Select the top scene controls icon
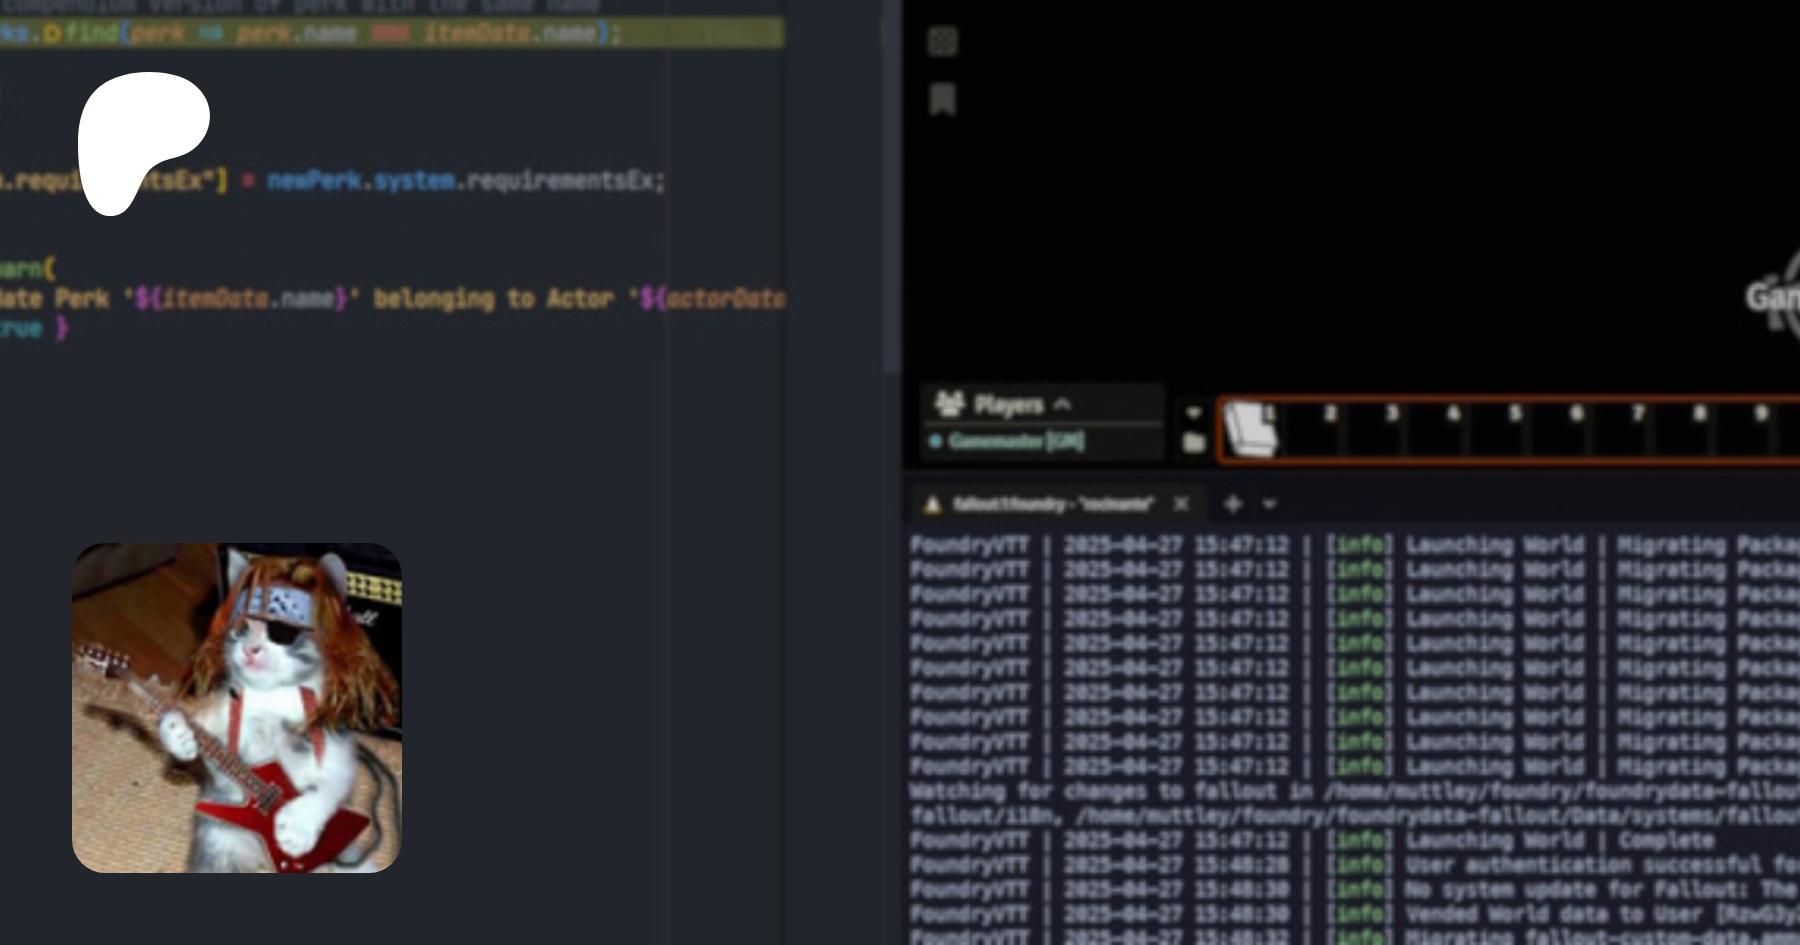This screenshot has width=1800, height=945. 942,41
